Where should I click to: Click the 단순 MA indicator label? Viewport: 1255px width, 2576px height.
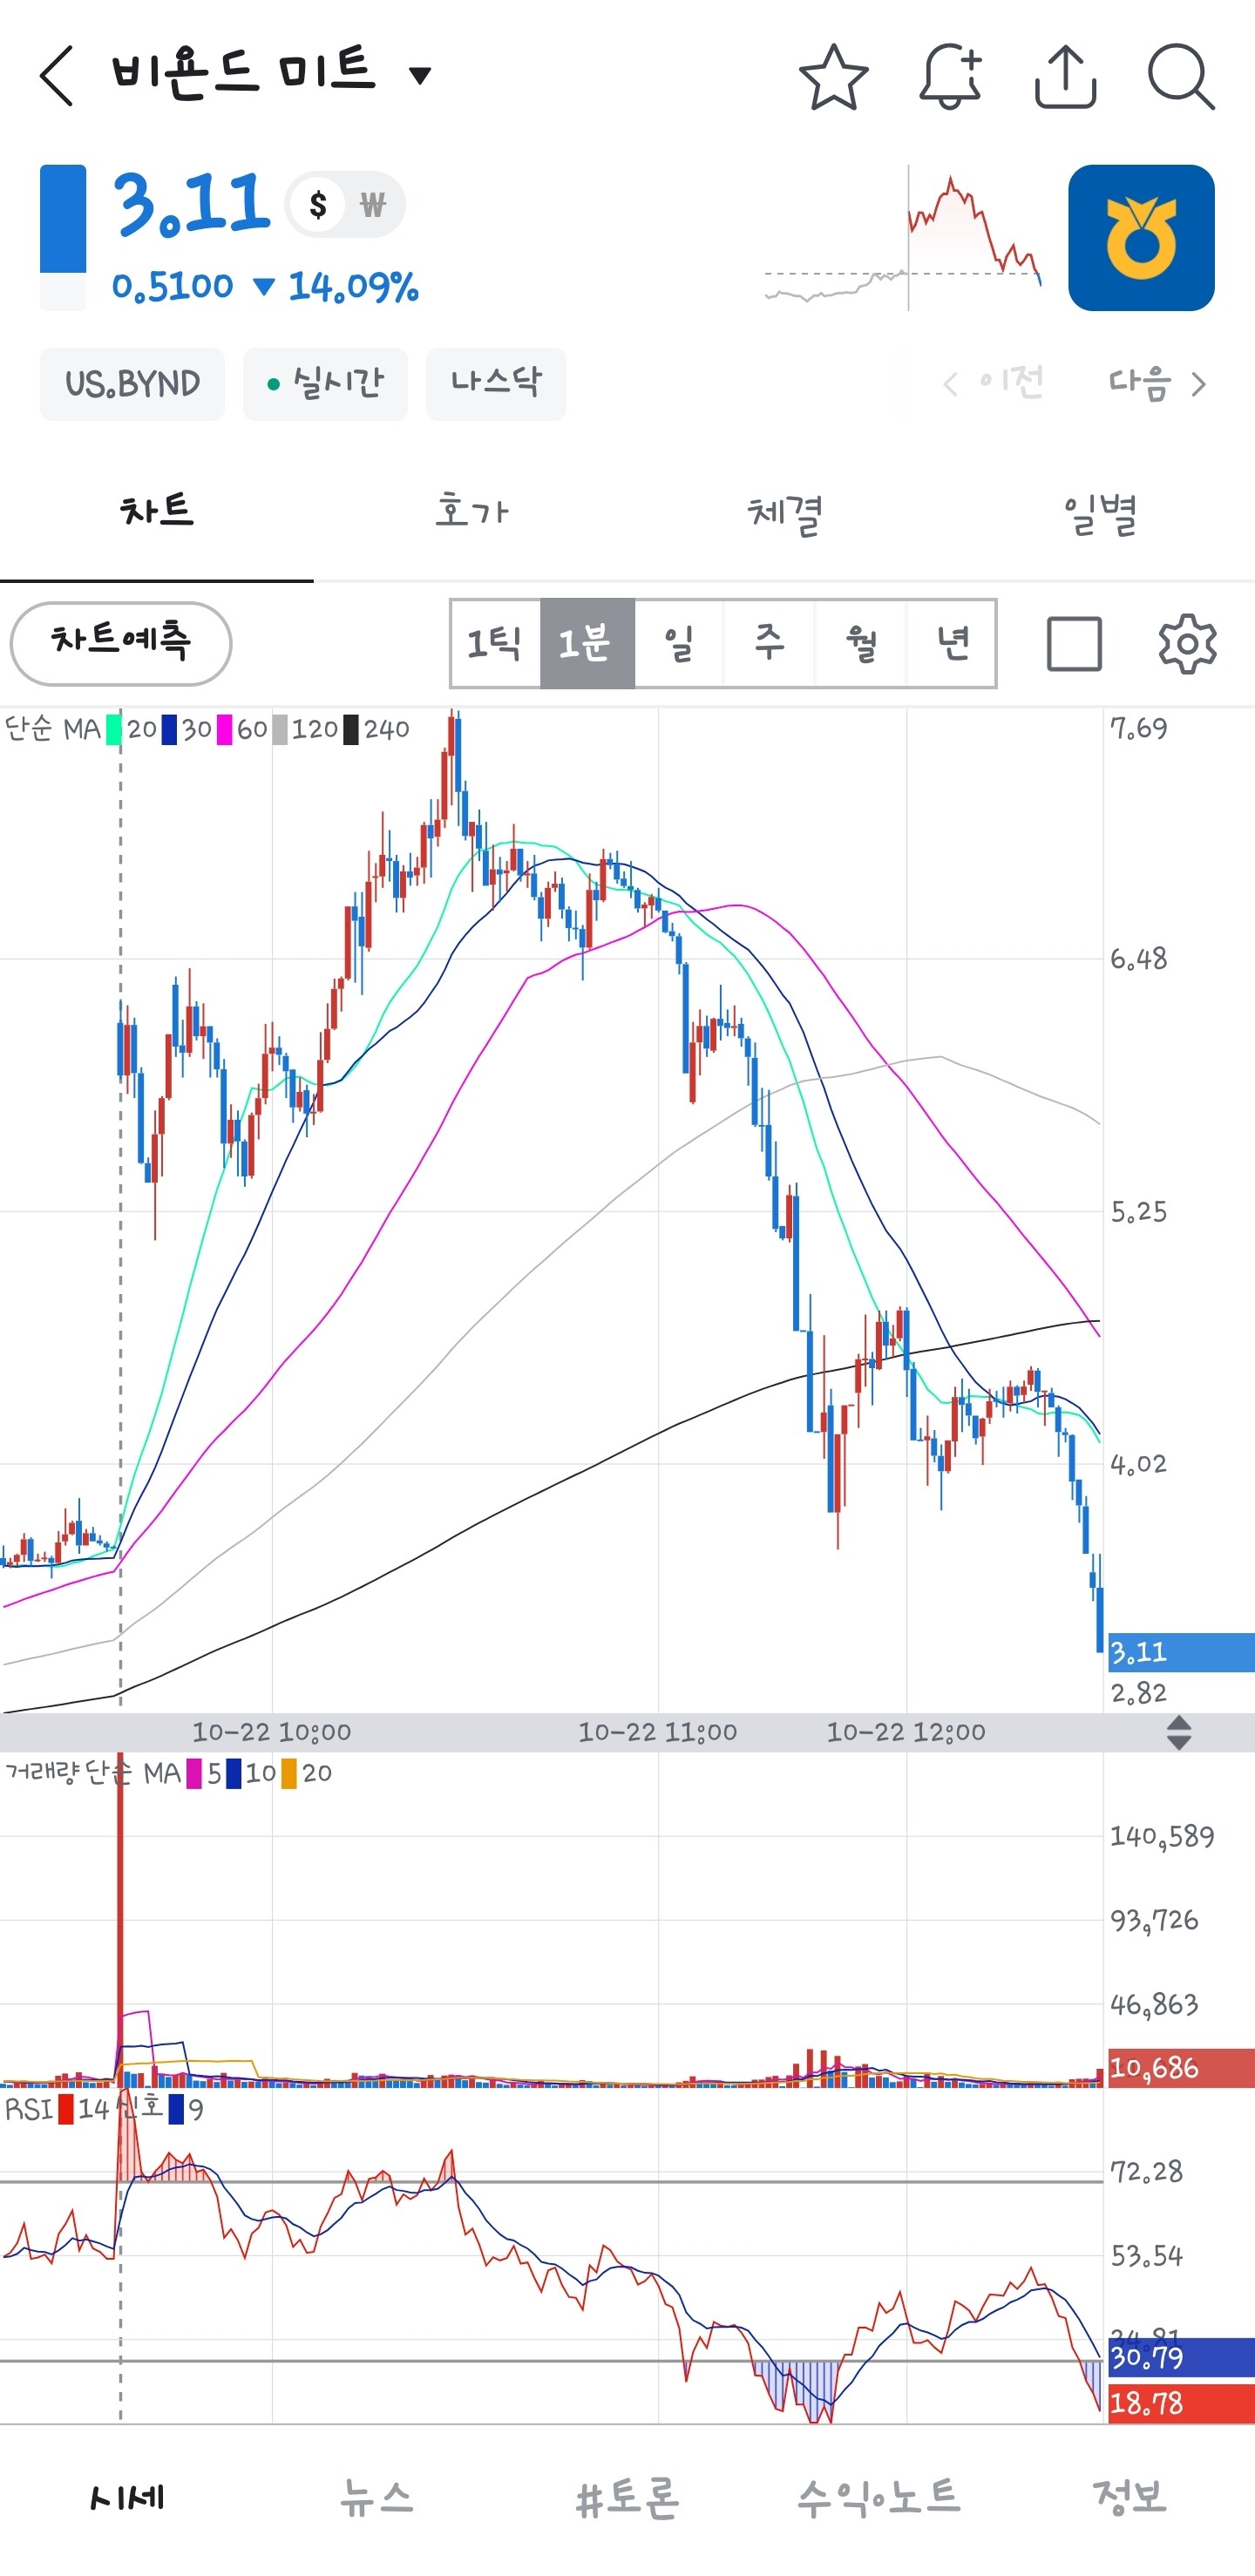tap(53, 729)
